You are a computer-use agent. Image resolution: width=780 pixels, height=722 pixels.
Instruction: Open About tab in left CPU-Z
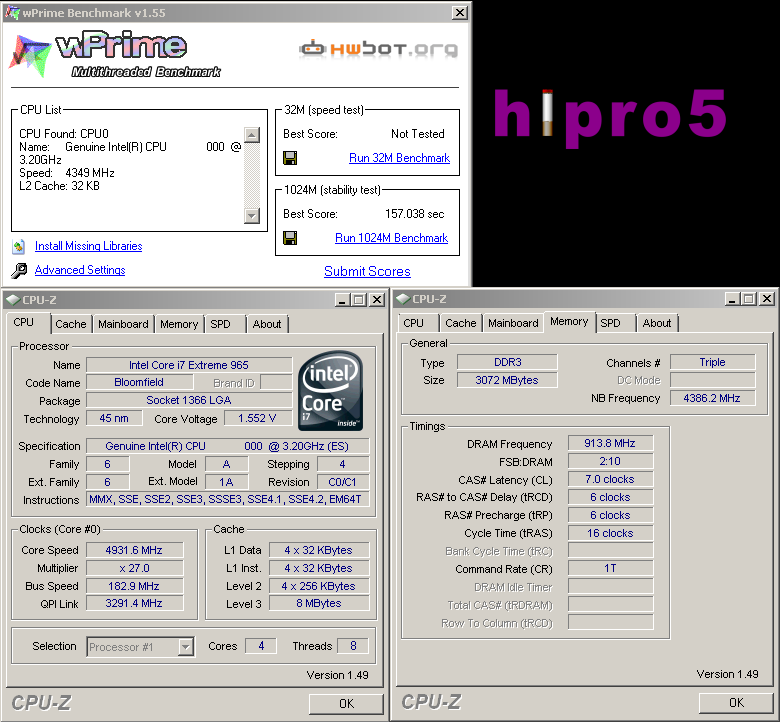[267, 324]
